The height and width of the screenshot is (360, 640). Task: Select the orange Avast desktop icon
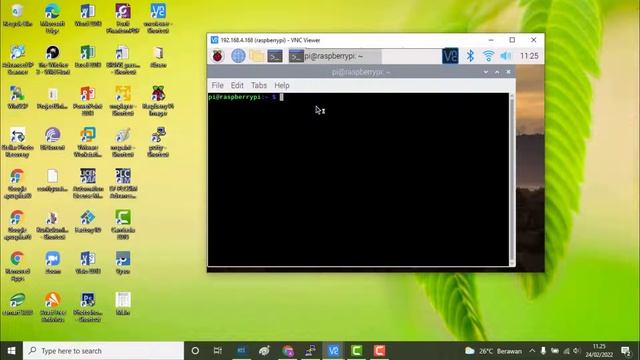[52, 307]
